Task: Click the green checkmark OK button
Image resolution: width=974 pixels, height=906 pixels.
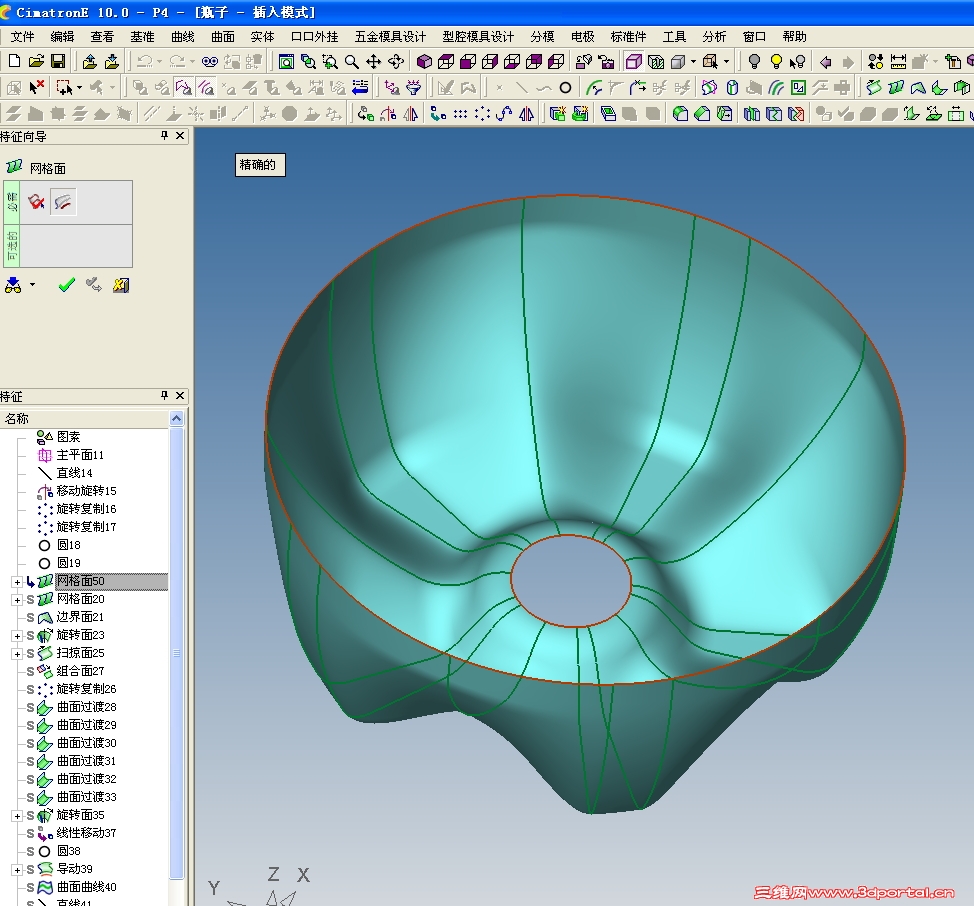Action: pos(66,285)
